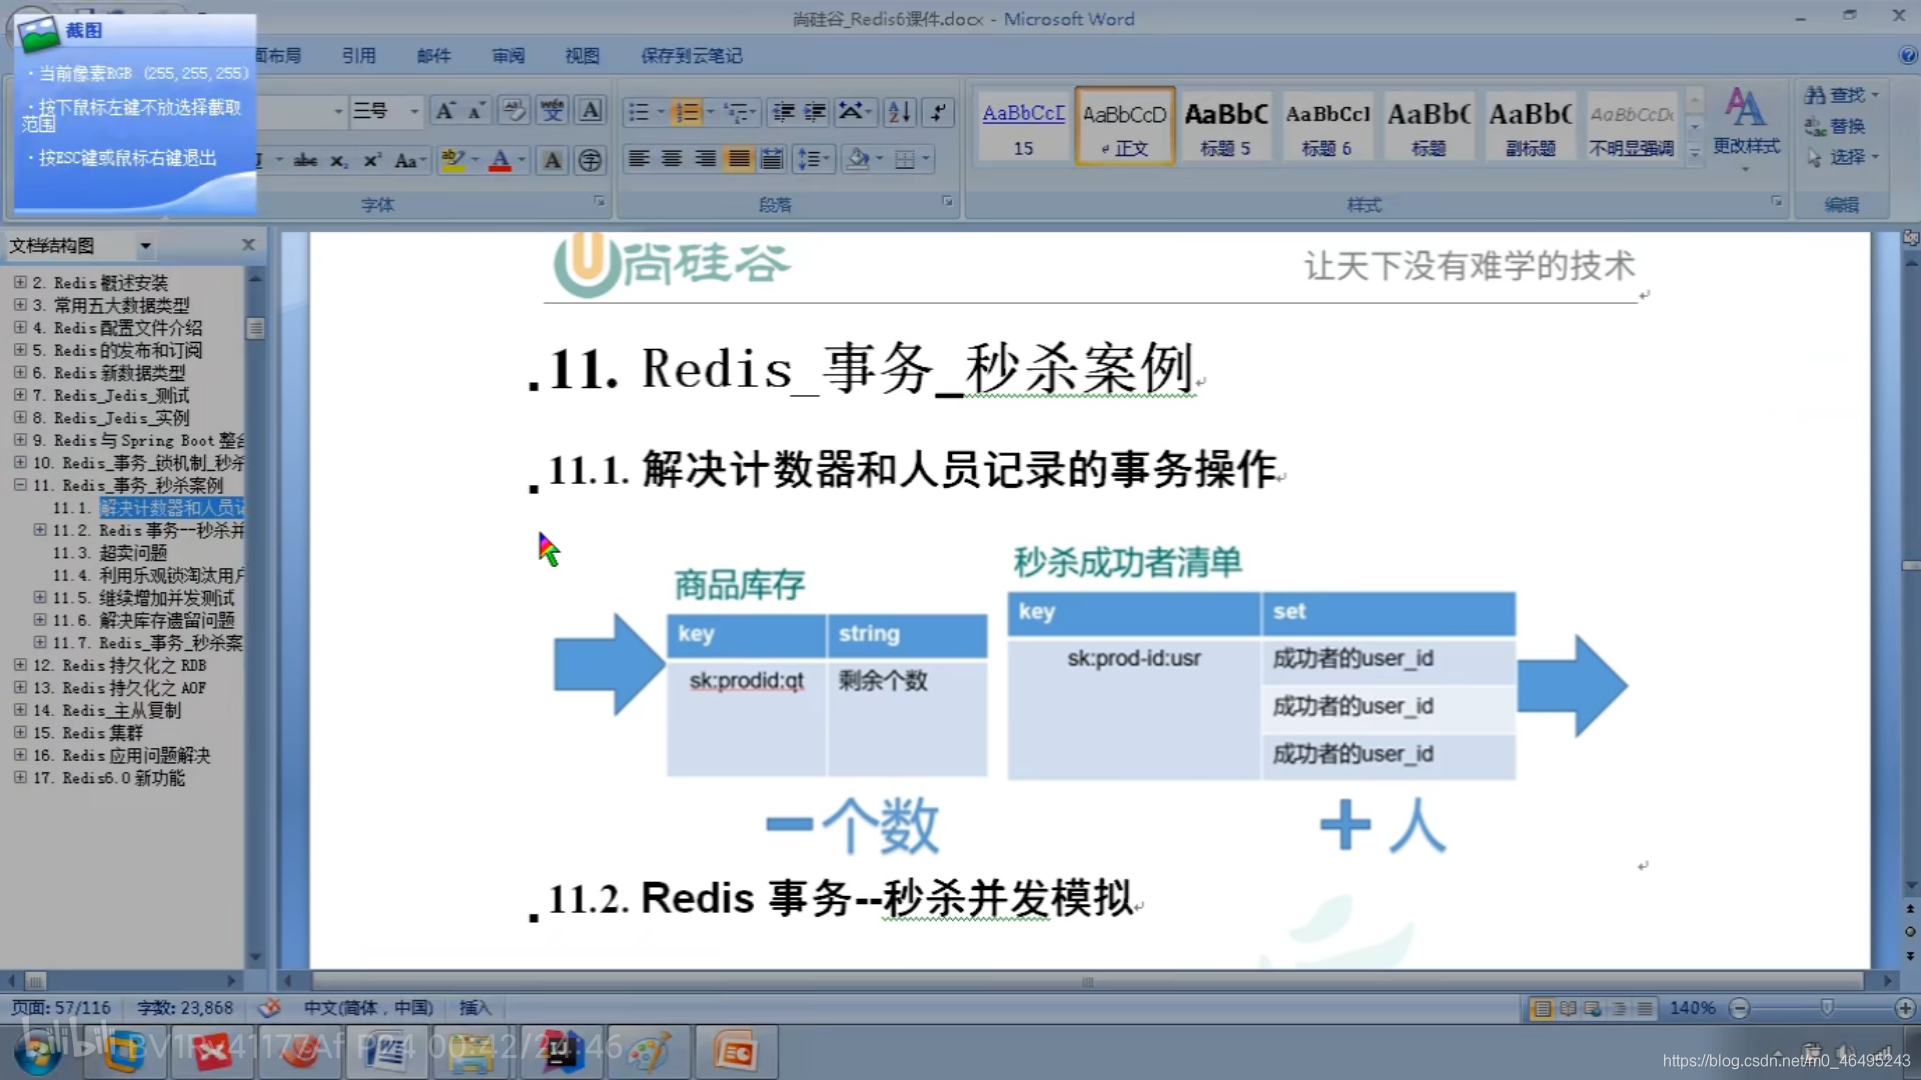
Task: Open the Paragraph dialog launcher
Action: click(x=946, y=202)
